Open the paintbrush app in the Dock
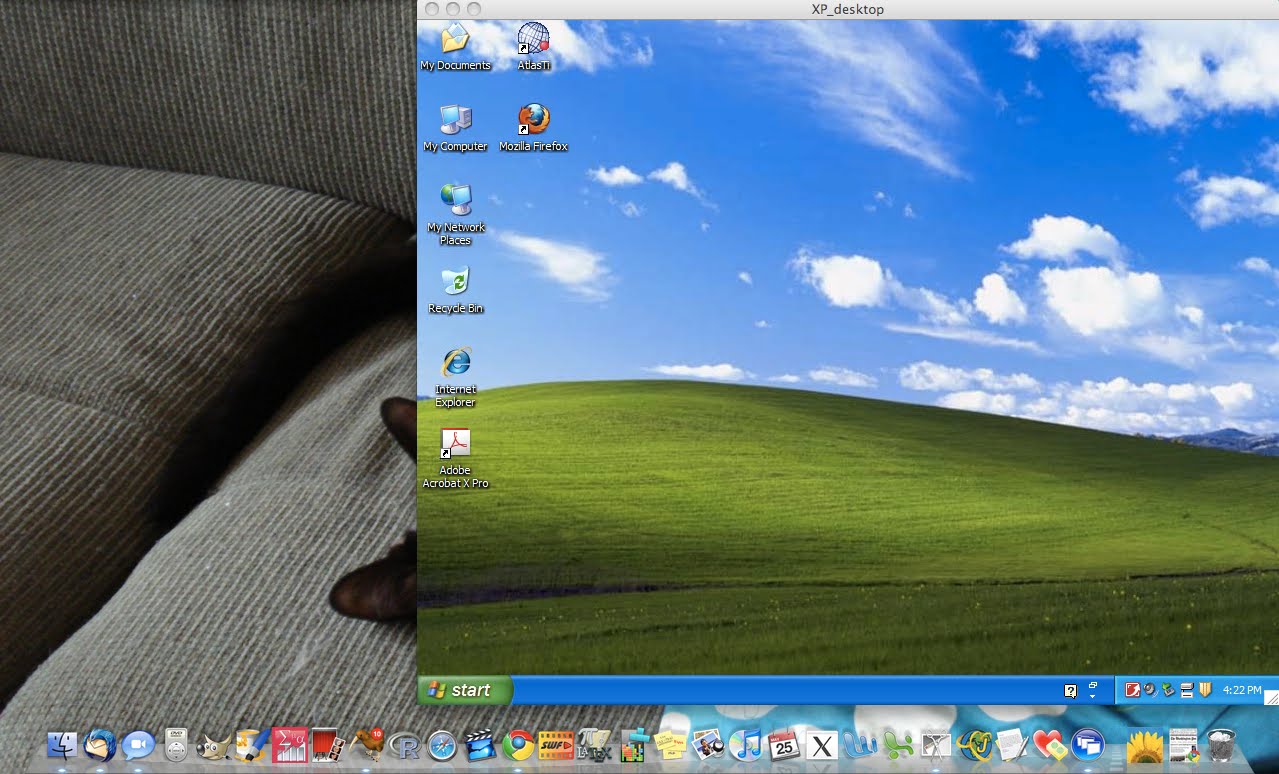Image resolution: width=1279 pixels, height=774 pixels. click(252, 745)
